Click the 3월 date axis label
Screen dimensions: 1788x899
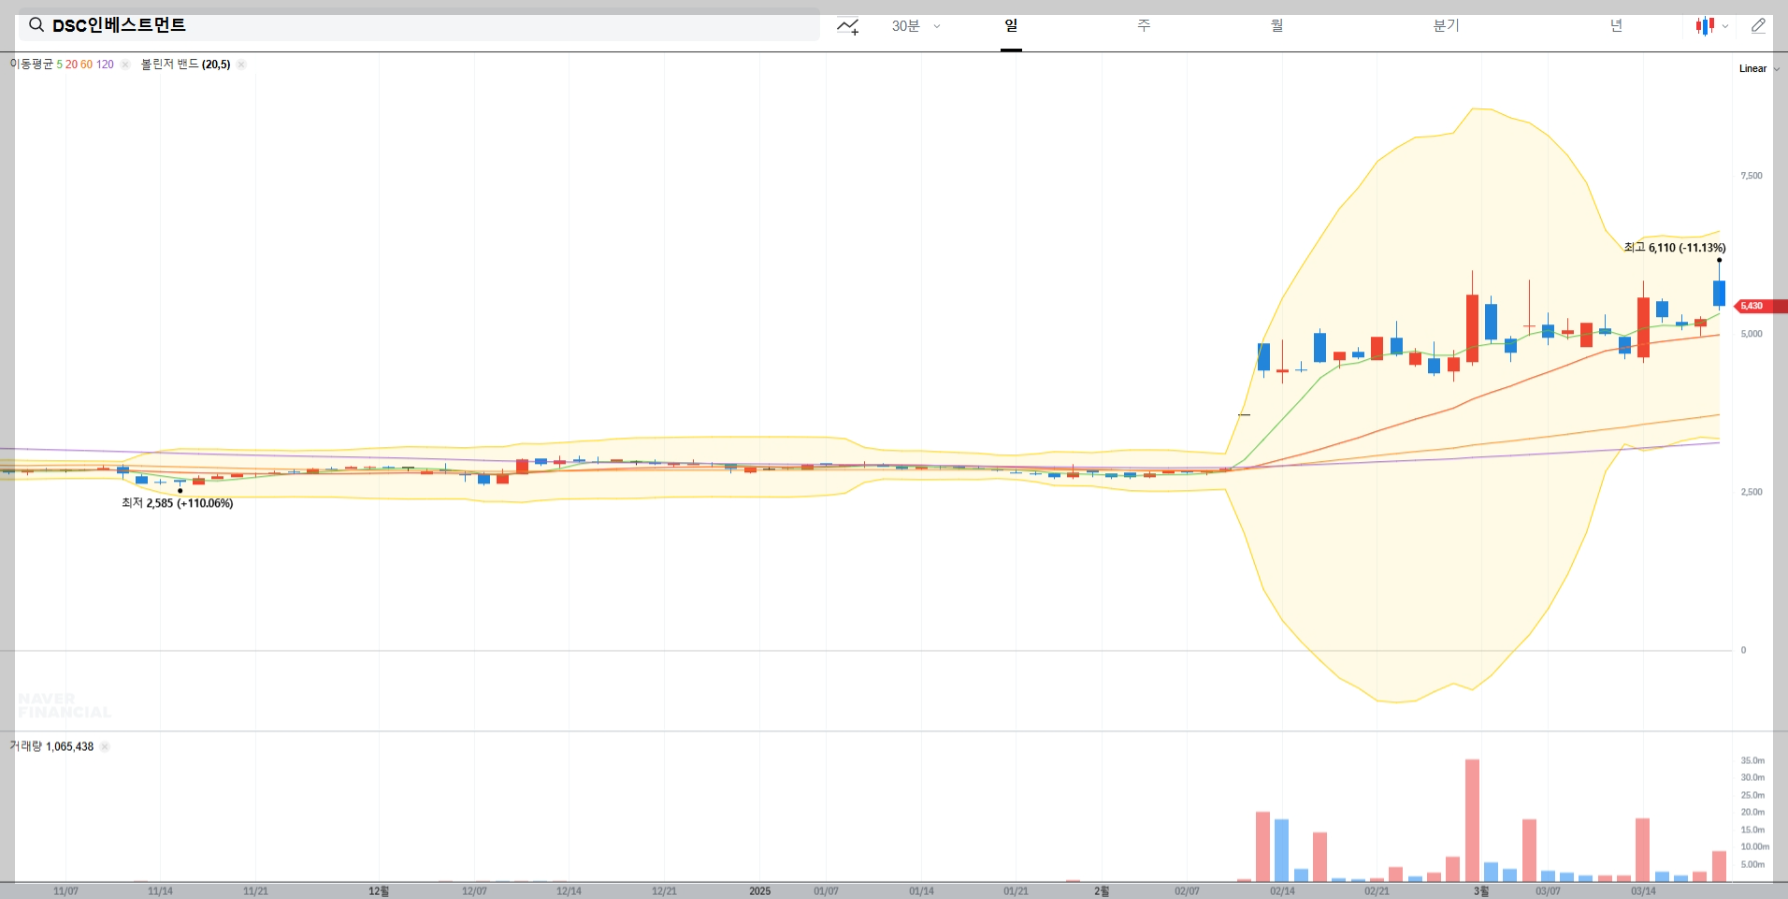click(x=1481, y=891)
